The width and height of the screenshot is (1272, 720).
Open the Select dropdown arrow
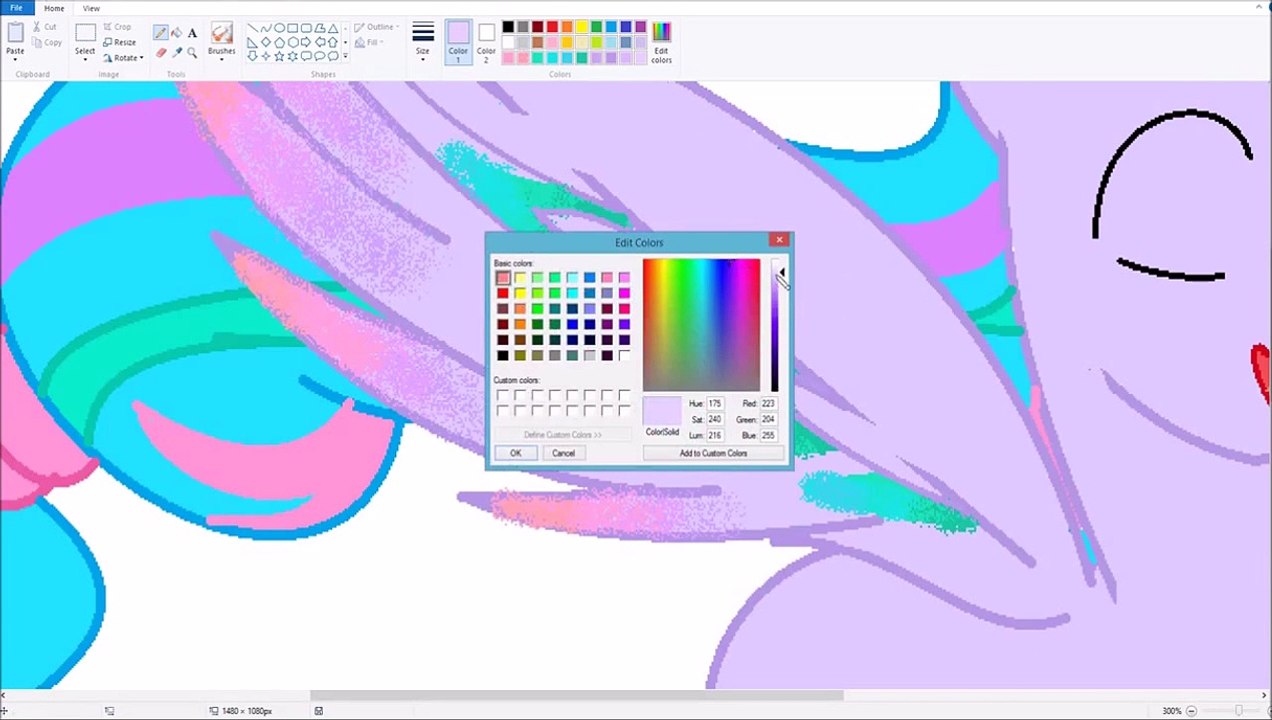[85, 60]
